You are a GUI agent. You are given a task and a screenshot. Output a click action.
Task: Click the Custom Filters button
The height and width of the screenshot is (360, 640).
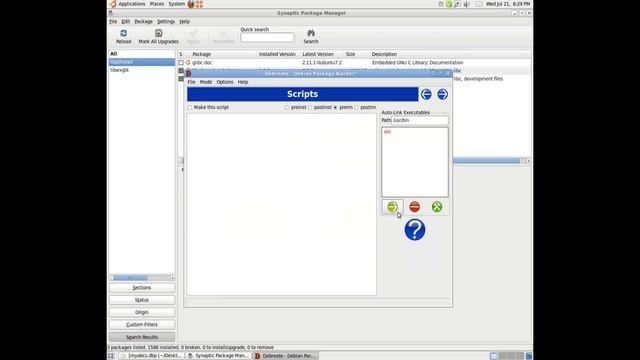click(142, 324)
